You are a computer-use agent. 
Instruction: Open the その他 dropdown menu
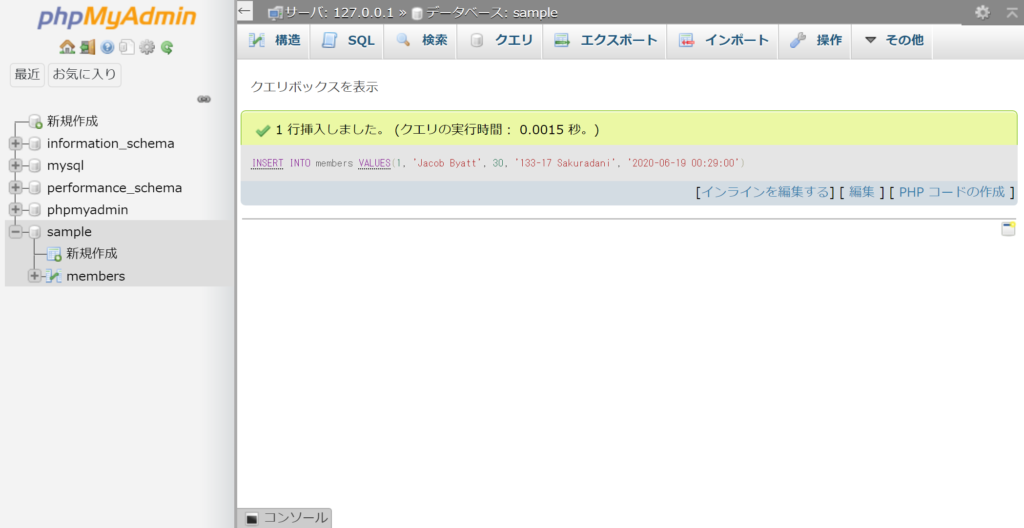click(x=893, y=40)
